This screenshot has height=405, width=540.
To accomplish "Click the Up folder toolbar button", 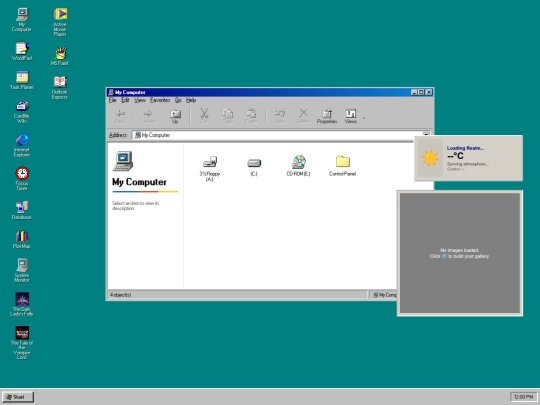I will click(175, 116).
